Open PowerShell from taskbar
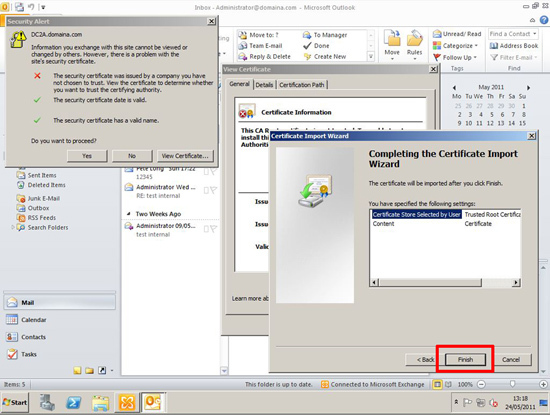 (73, 403)
